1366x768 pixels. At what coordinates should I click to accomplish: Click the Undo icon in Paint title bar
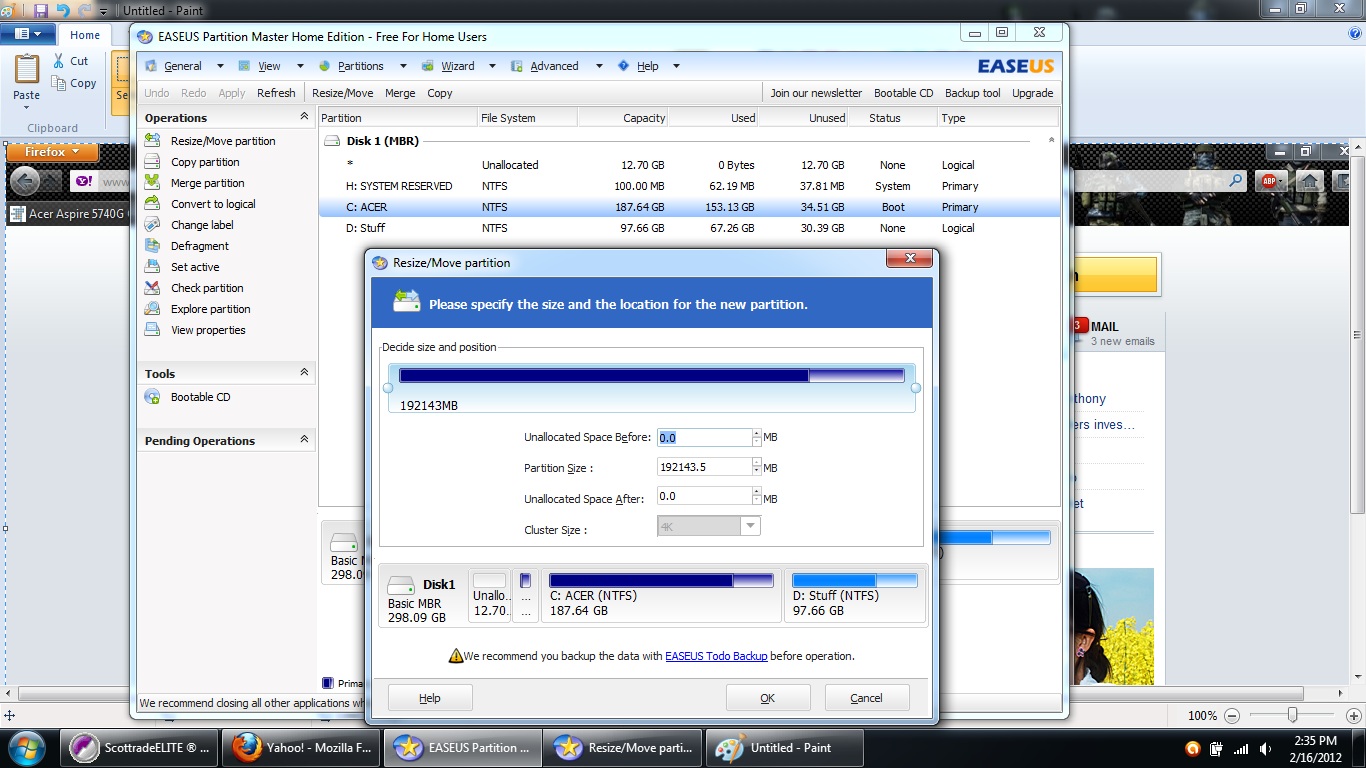coord(63,11)
